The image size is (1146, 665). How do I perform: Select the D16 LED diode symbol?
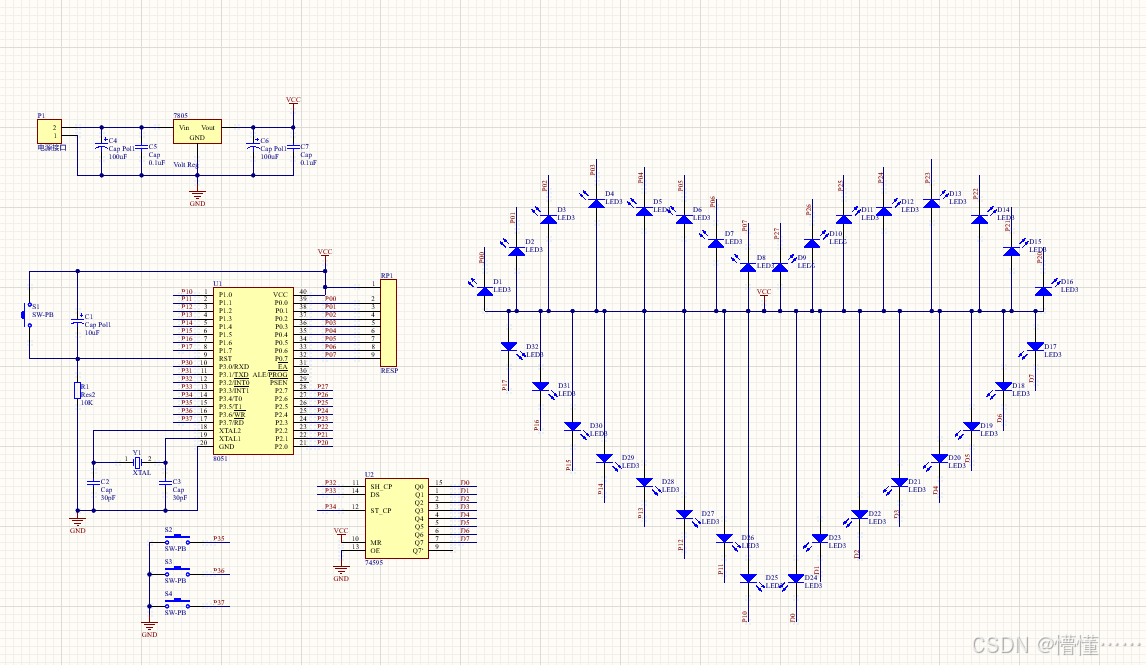pos(1044,289)
